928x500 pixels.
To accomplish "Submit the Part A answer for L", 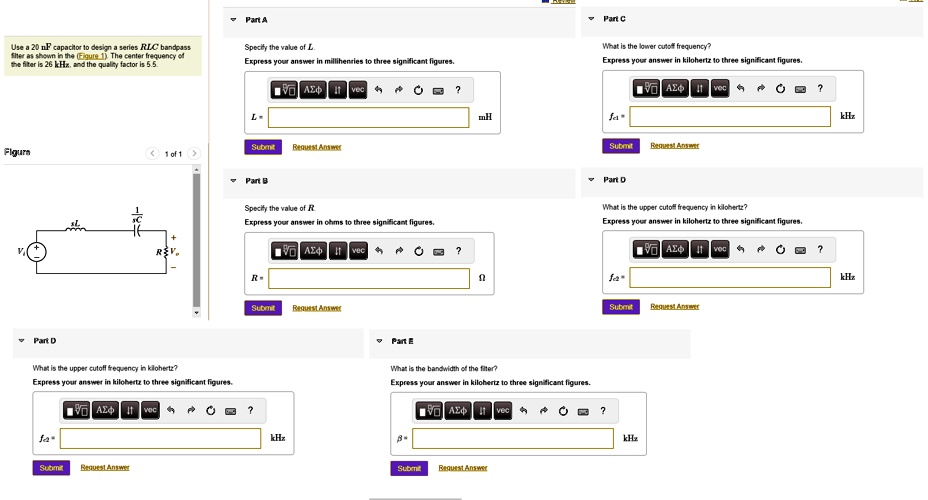I will pyautogui.click(x=263, y=147).
